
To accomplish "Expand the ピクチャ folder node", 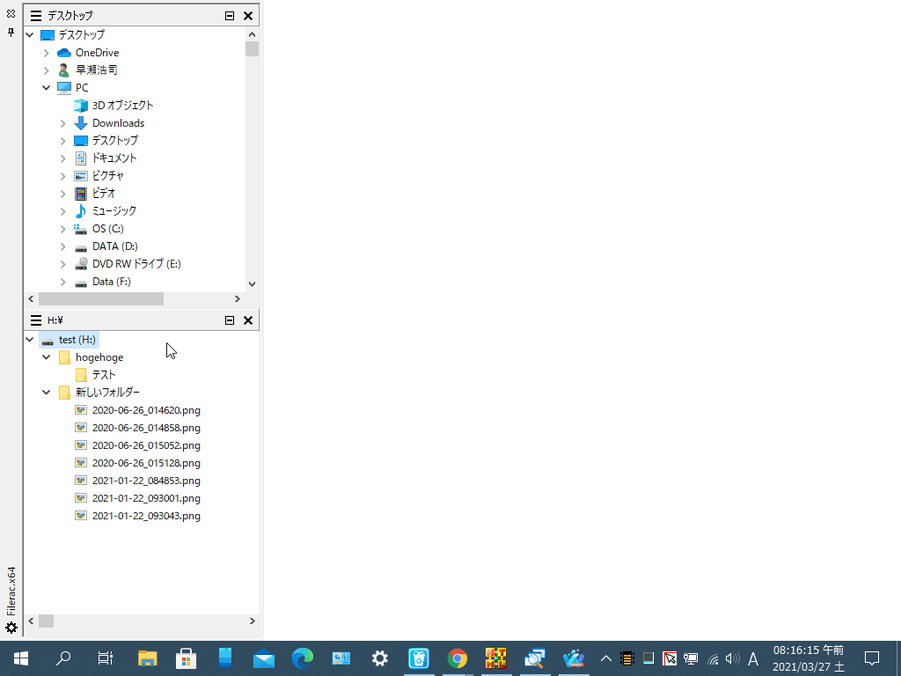I will (63, 176).
